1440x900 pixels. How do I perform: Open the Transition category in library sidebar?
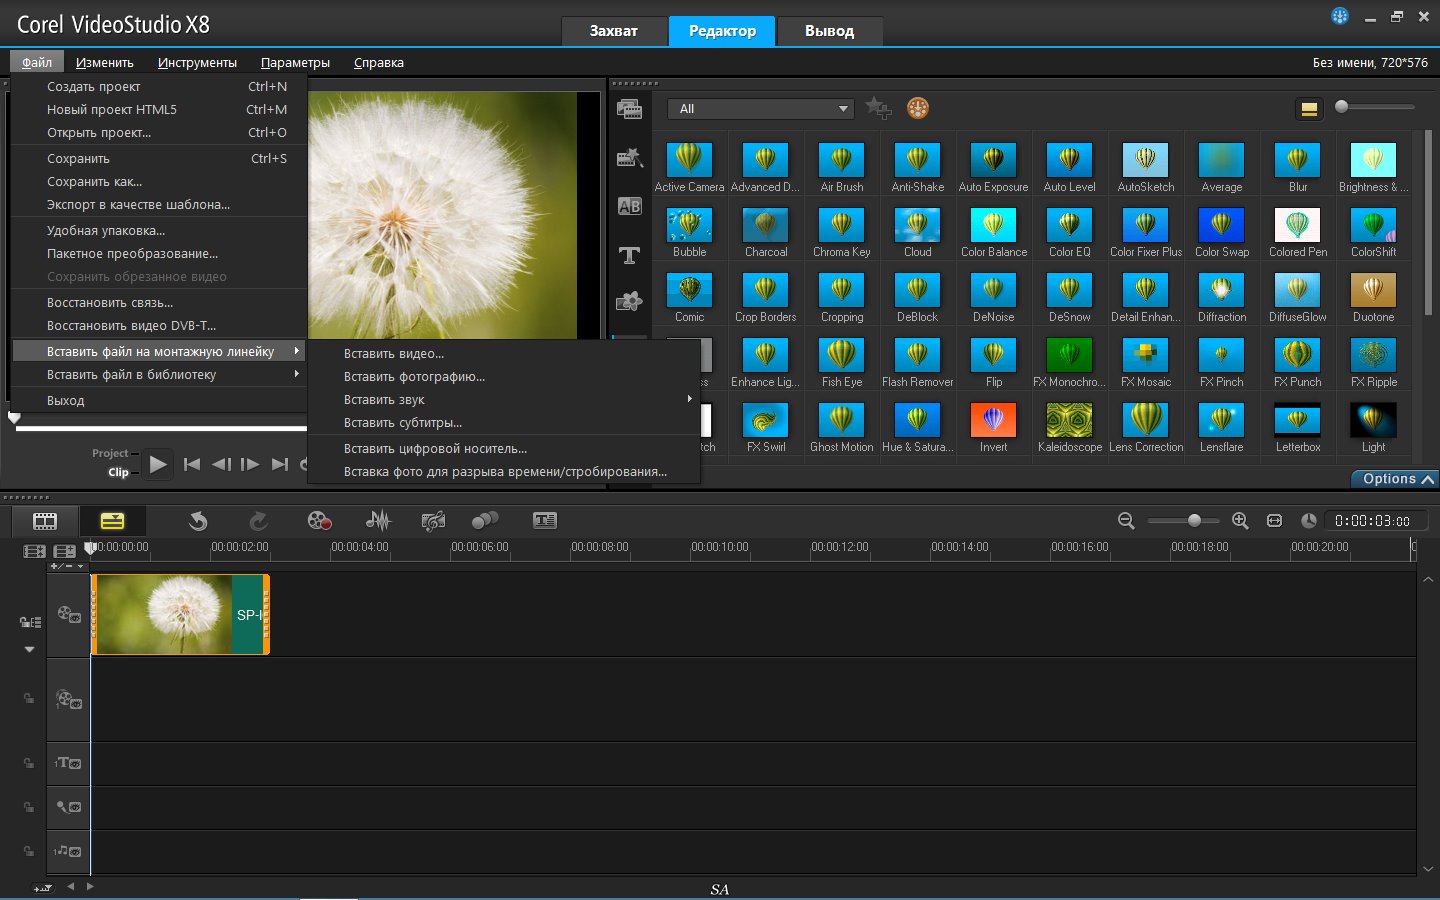click(x=629, y=207)
